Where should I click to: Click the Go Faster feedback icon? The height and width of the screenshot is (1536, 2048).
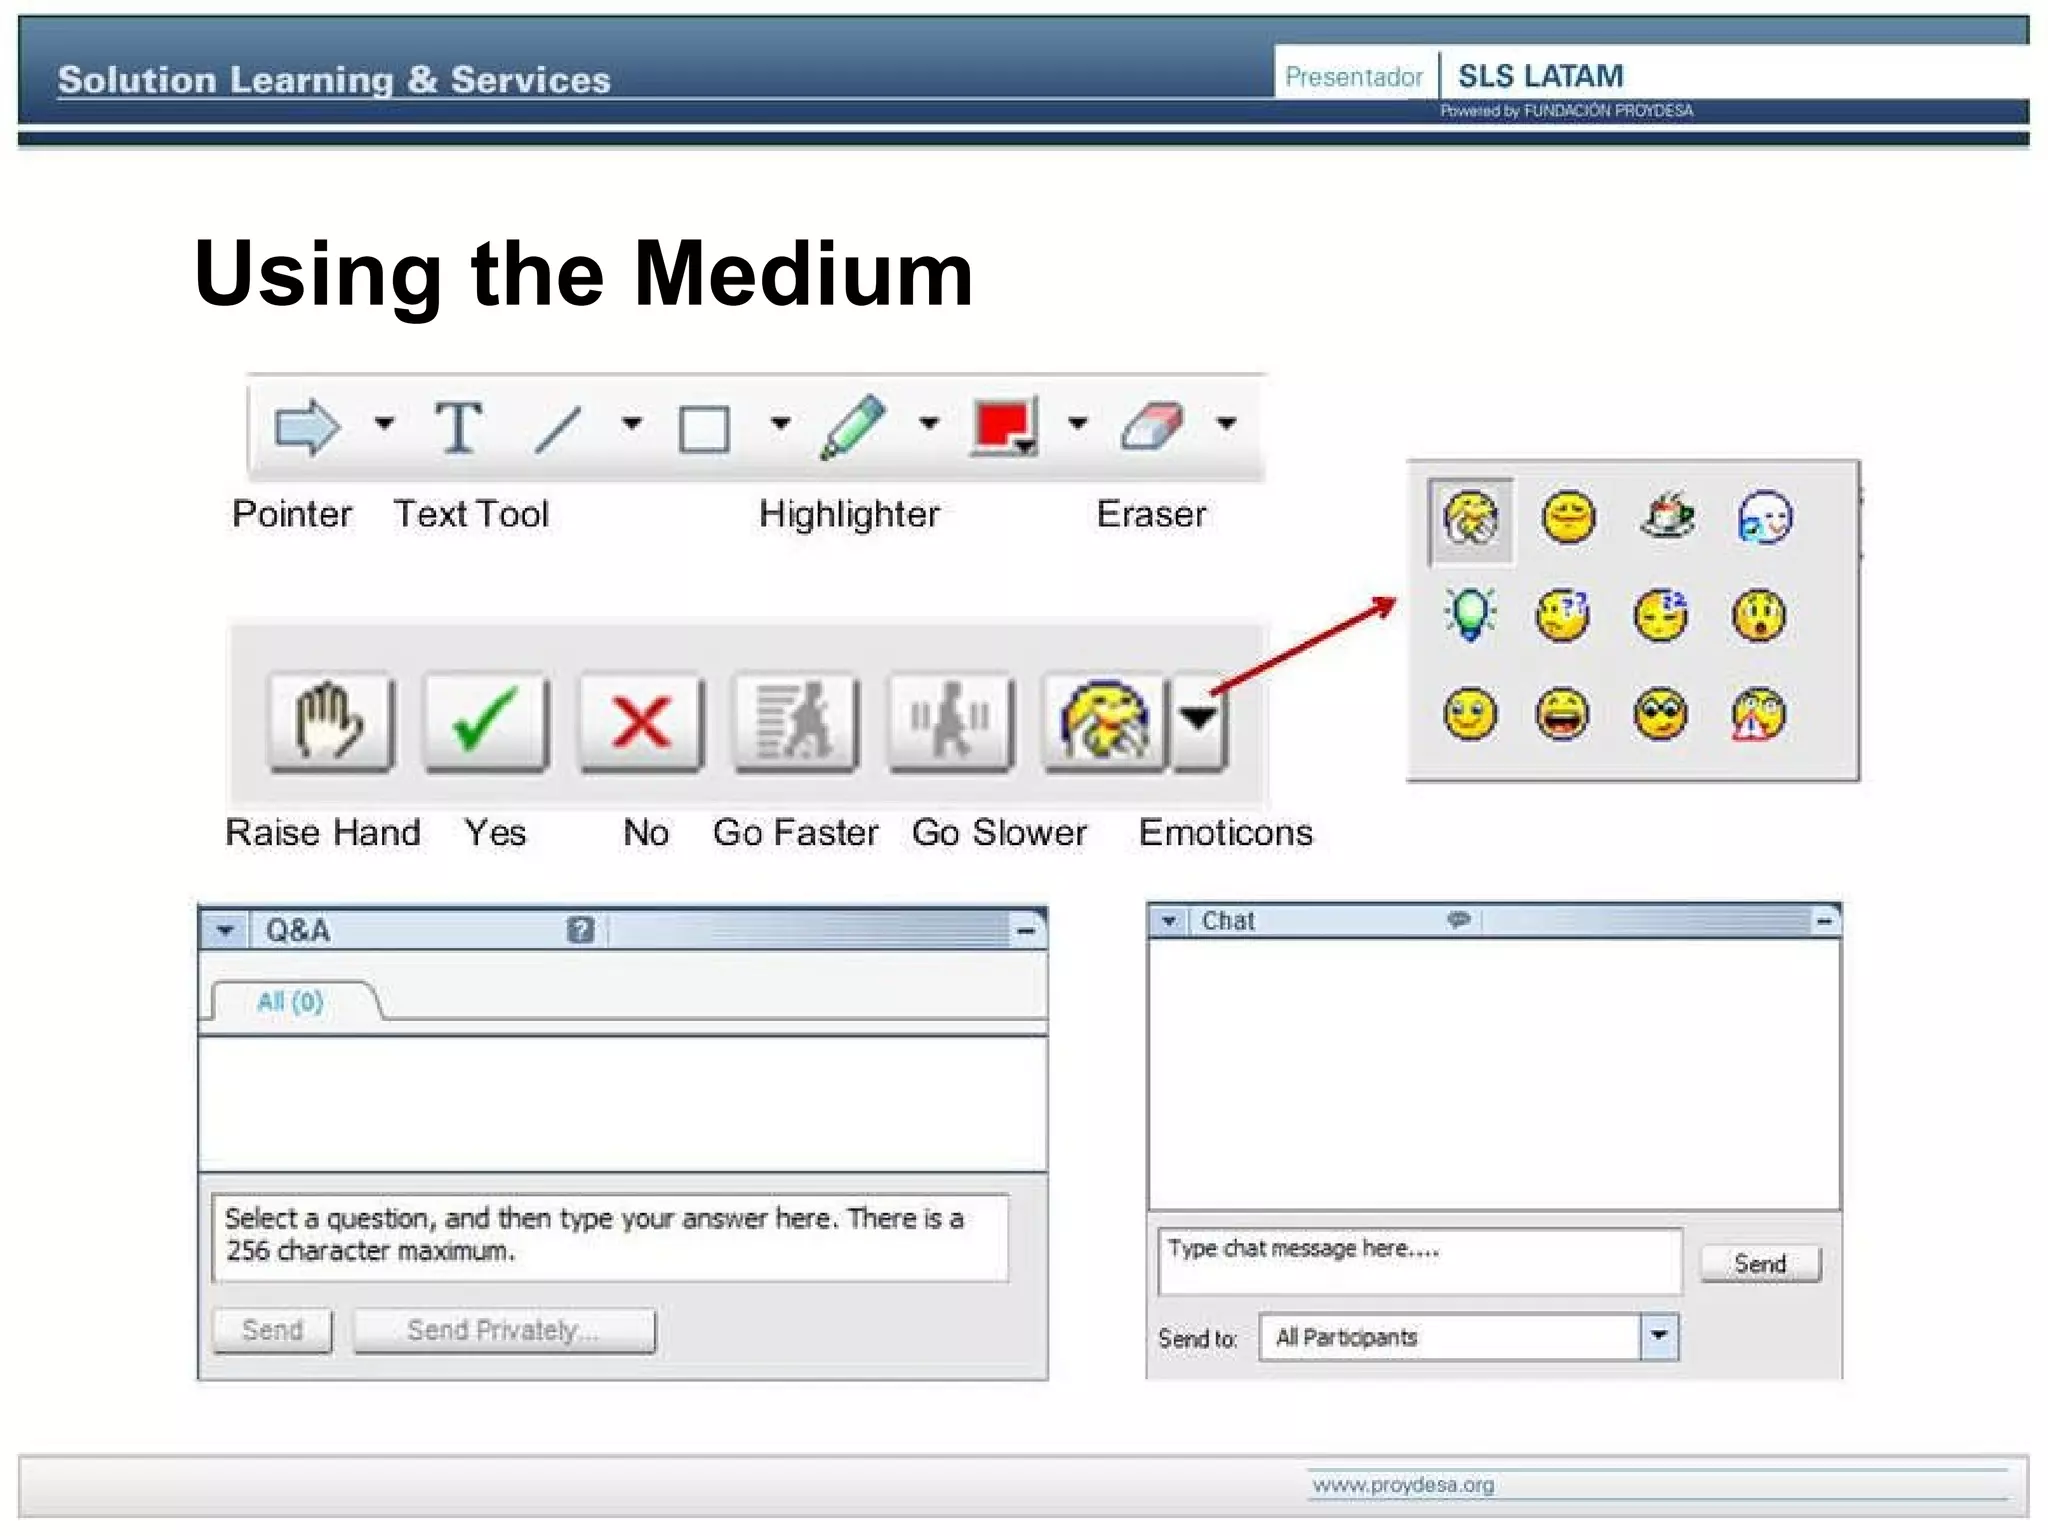pyautogui.click(x=796, y=721)
